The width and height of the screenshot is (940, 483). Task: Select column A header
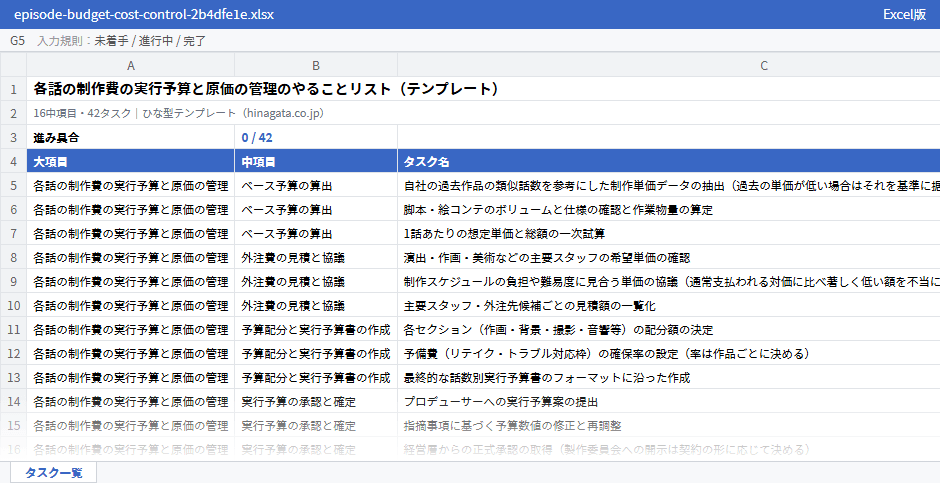[131, 65]
